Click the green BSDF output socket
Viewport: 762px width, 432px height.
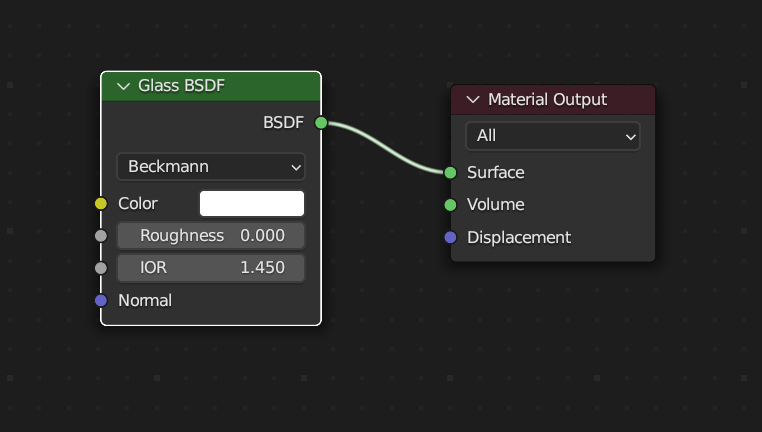(321, 123)
